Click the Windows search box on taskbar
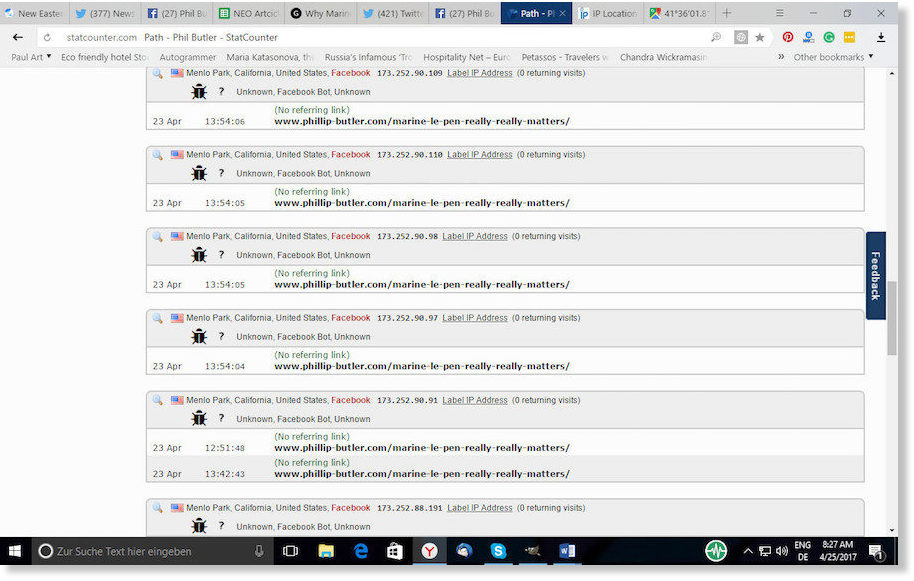Image resolution: width=914 pixels, height=581 pixels. (x=151, y=551)
